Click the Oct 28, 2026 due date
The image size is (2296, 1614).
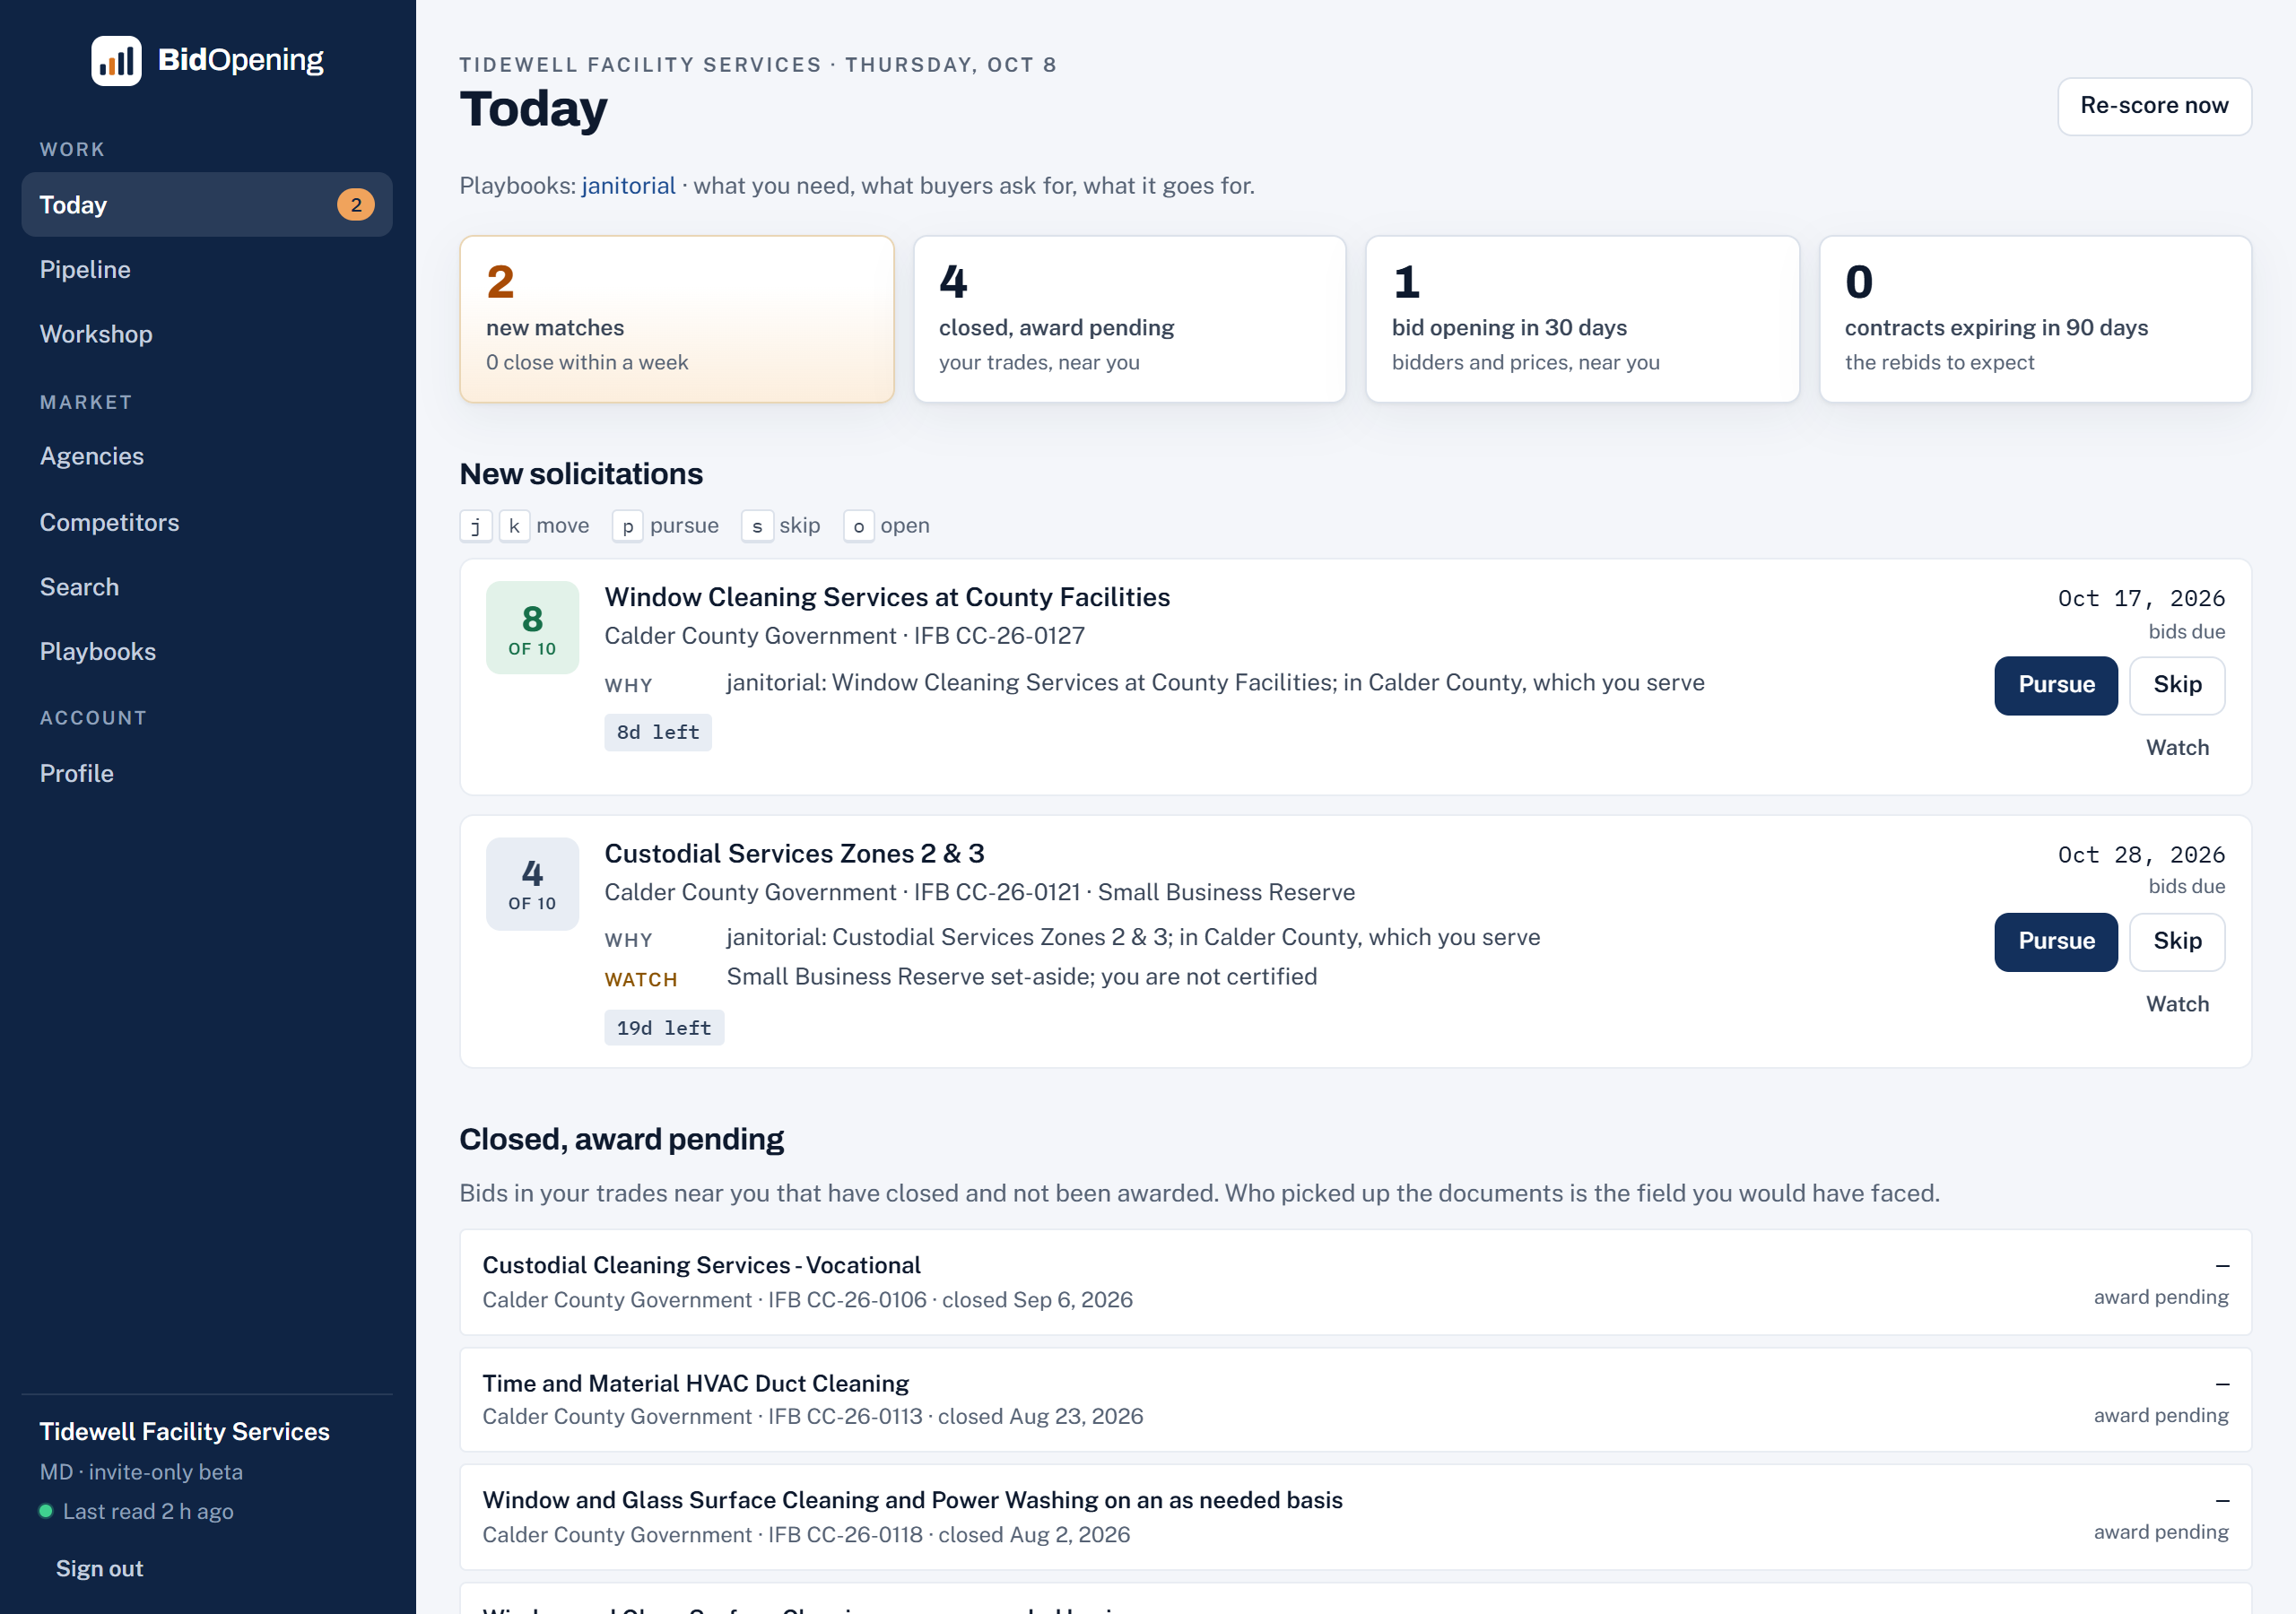(2141, 855)
